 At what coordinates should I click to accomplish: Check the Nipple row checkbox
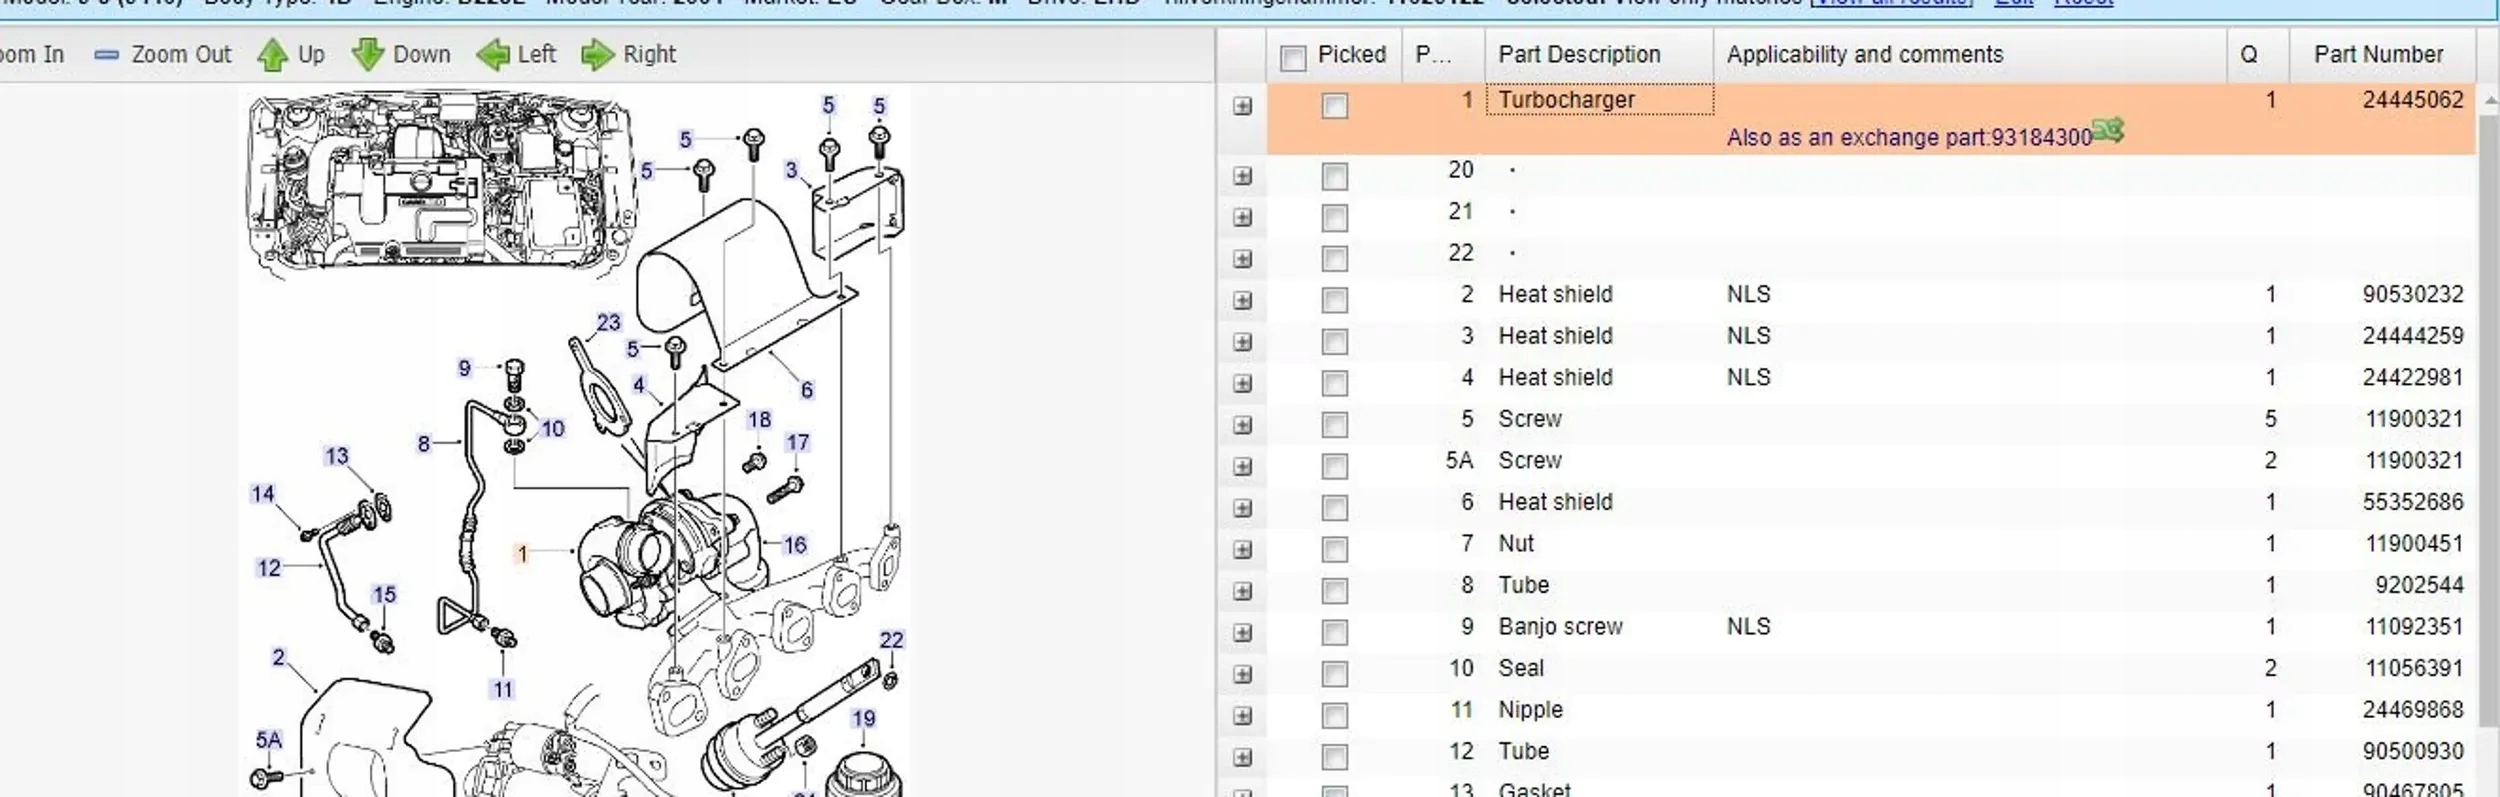(1334, 716)
